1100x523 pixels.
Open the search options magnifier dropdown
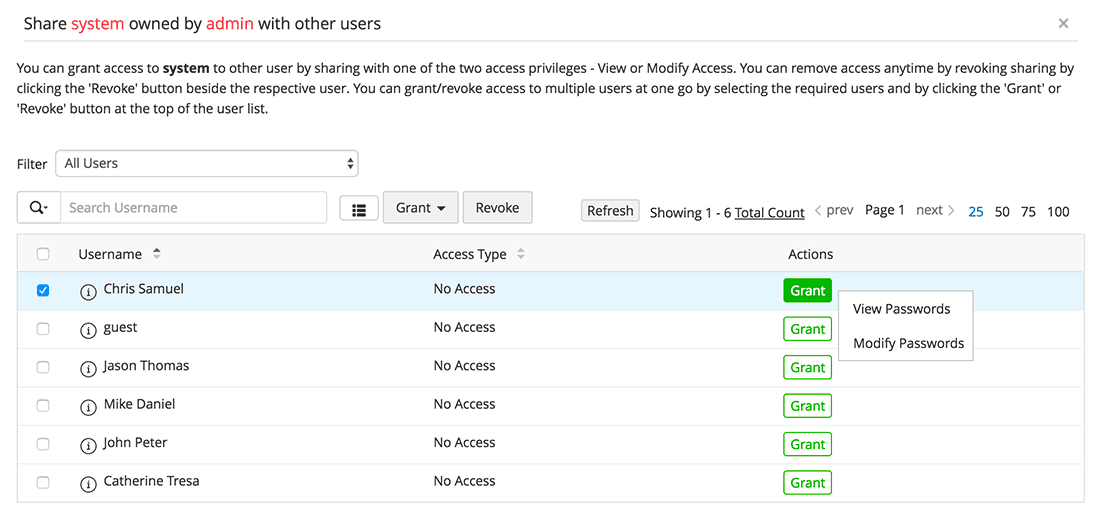point(39,208)
